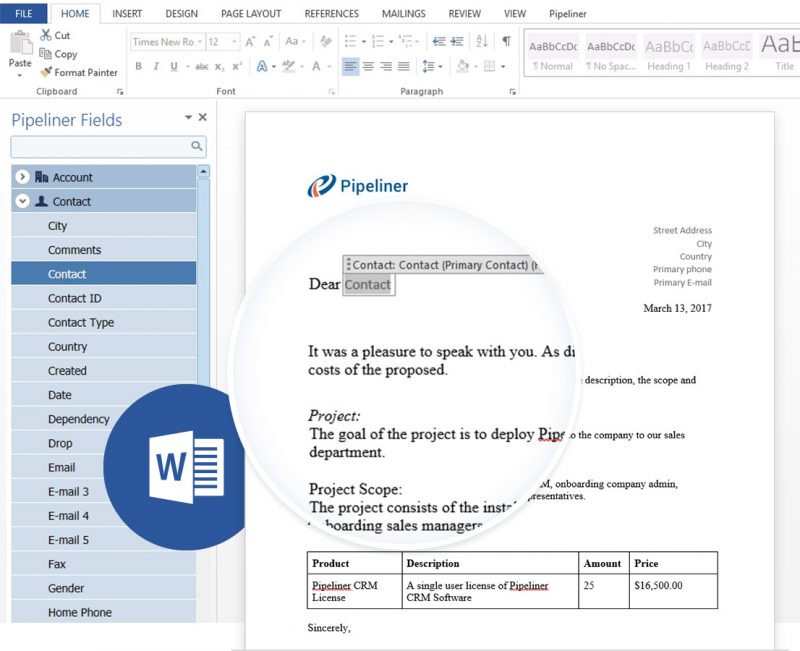
Task: Click the Clear Formatting eraser icon
Action: click(x=326, y=41)
